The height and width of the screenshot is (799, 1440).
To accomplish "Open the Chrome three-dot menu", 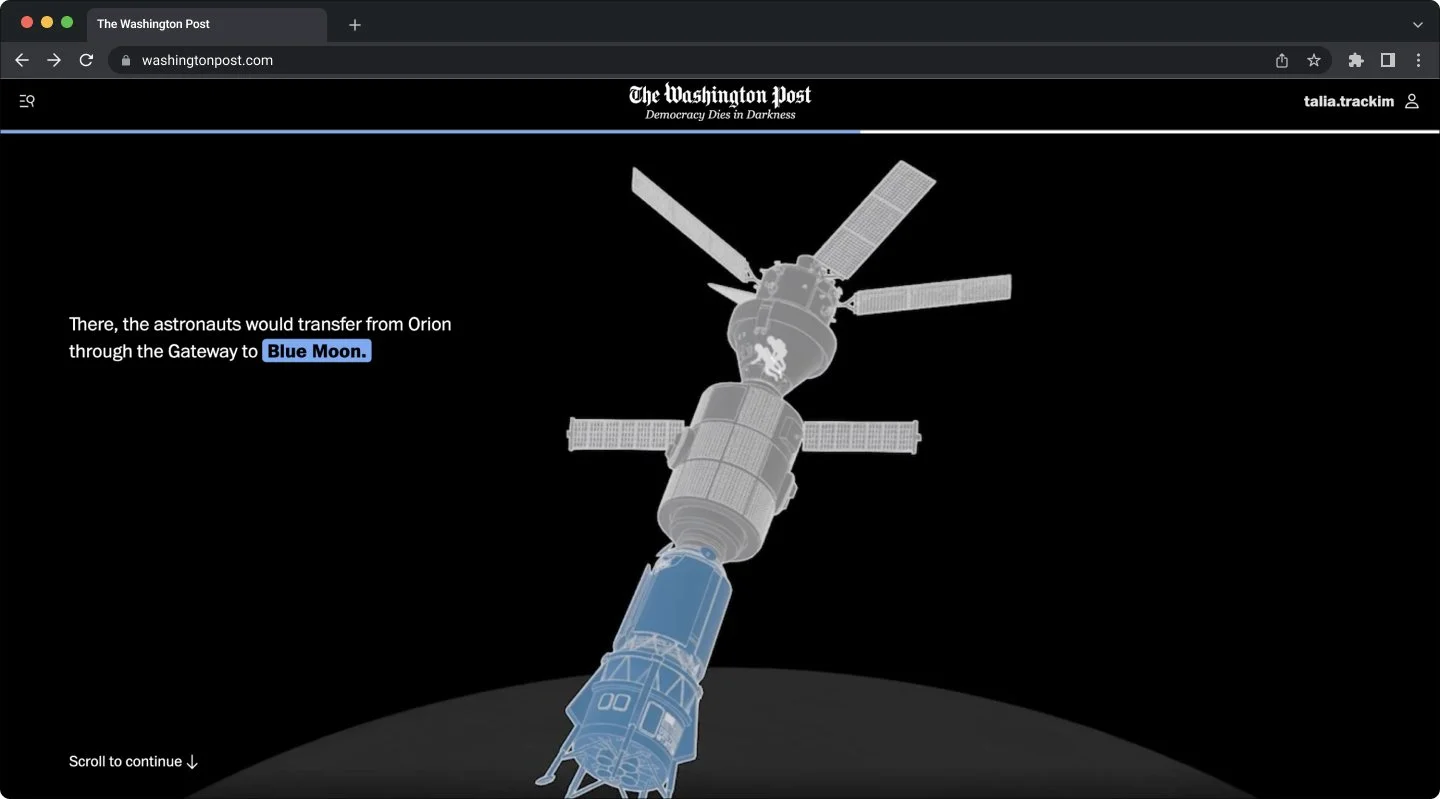I will tap(1418, 60).
